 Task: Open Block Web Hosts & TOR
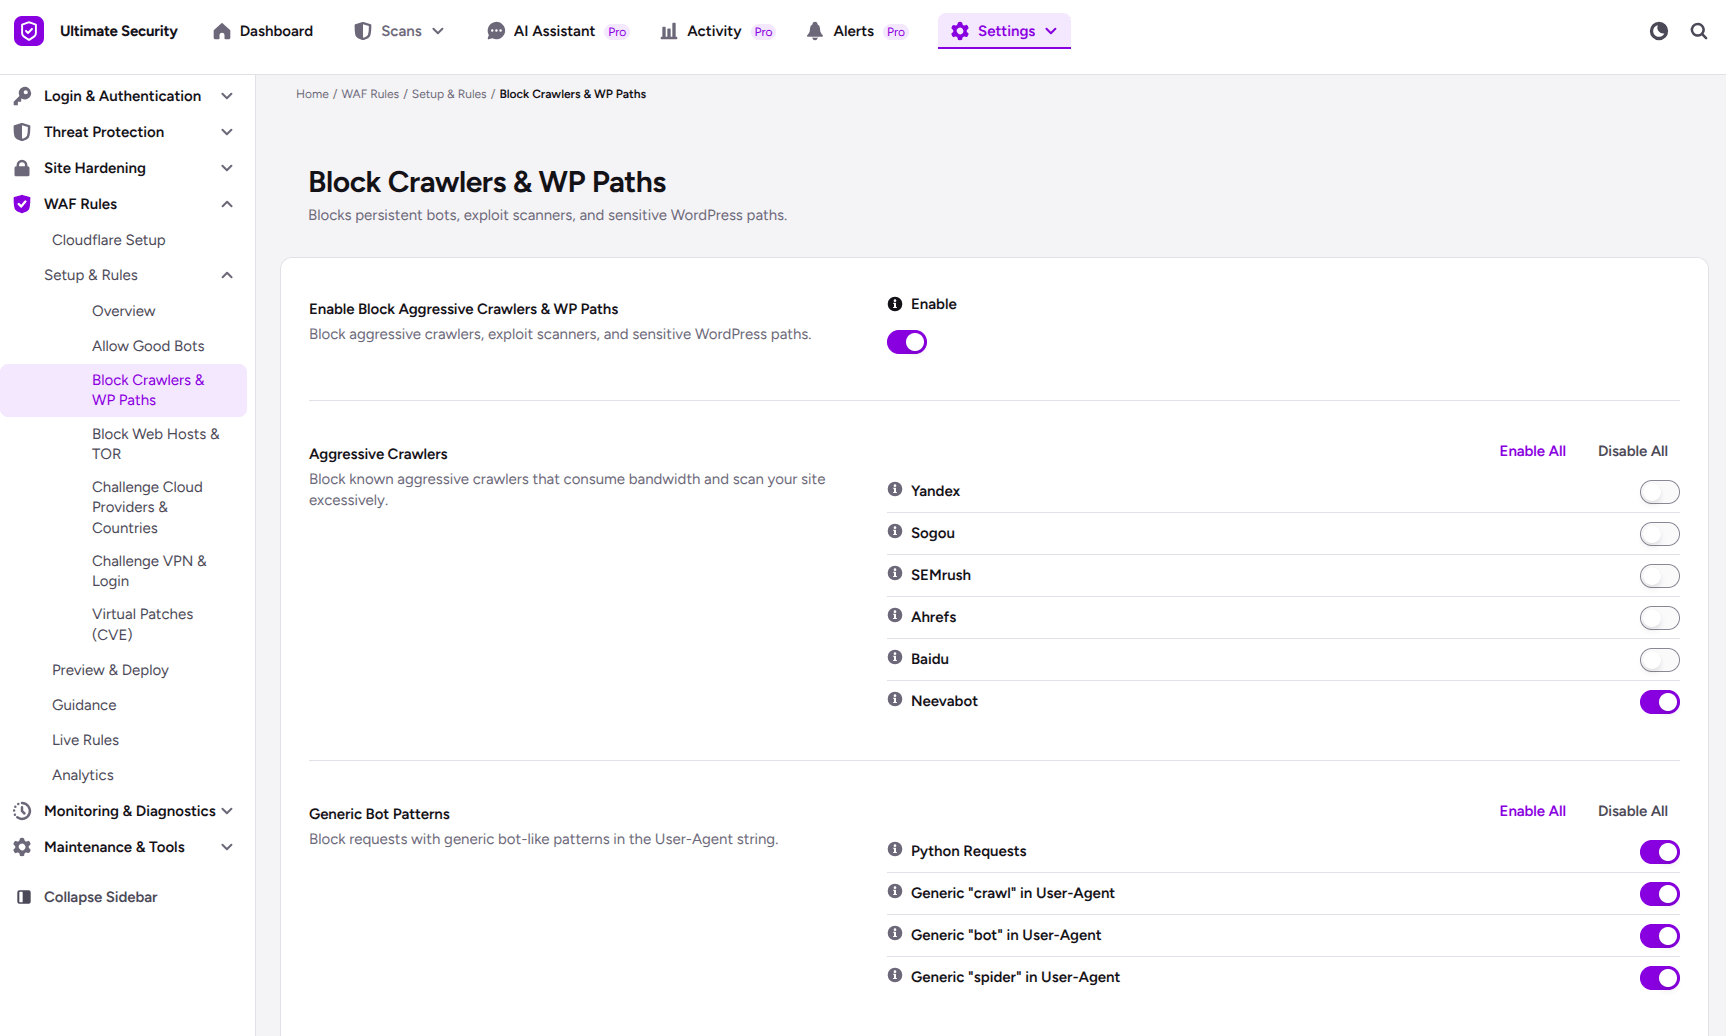tap(156, 444)
